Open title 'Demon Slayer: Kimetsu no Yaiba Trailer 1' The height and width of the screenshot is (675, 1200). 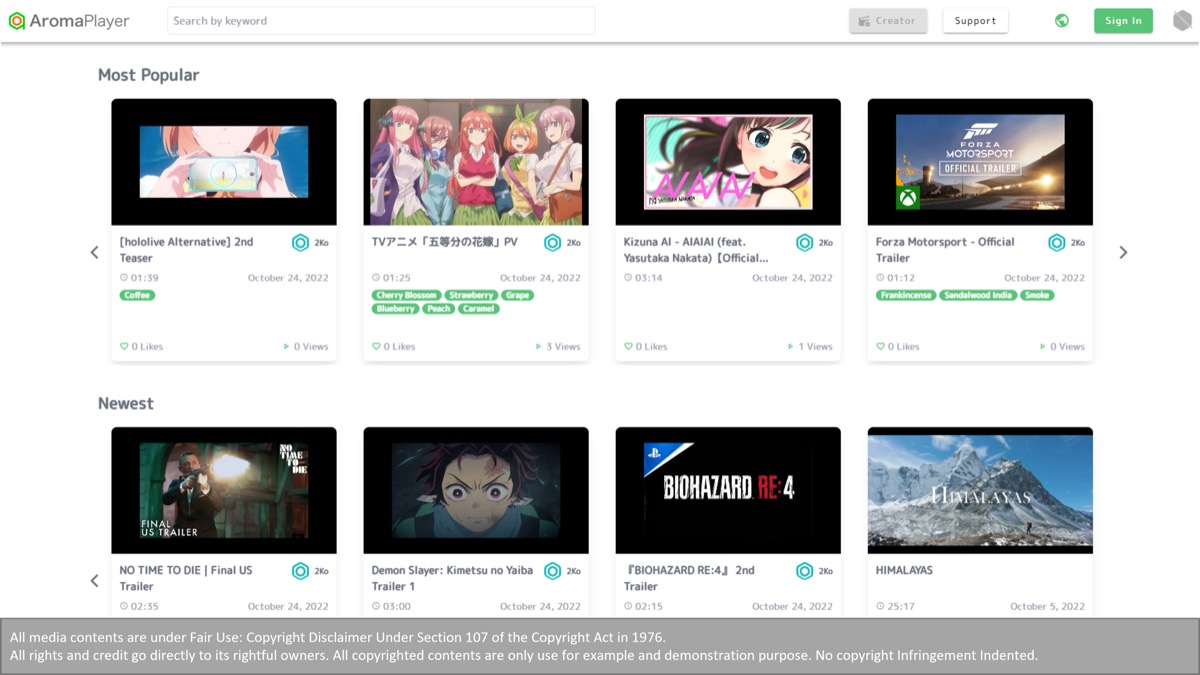(x=452, y=578)
